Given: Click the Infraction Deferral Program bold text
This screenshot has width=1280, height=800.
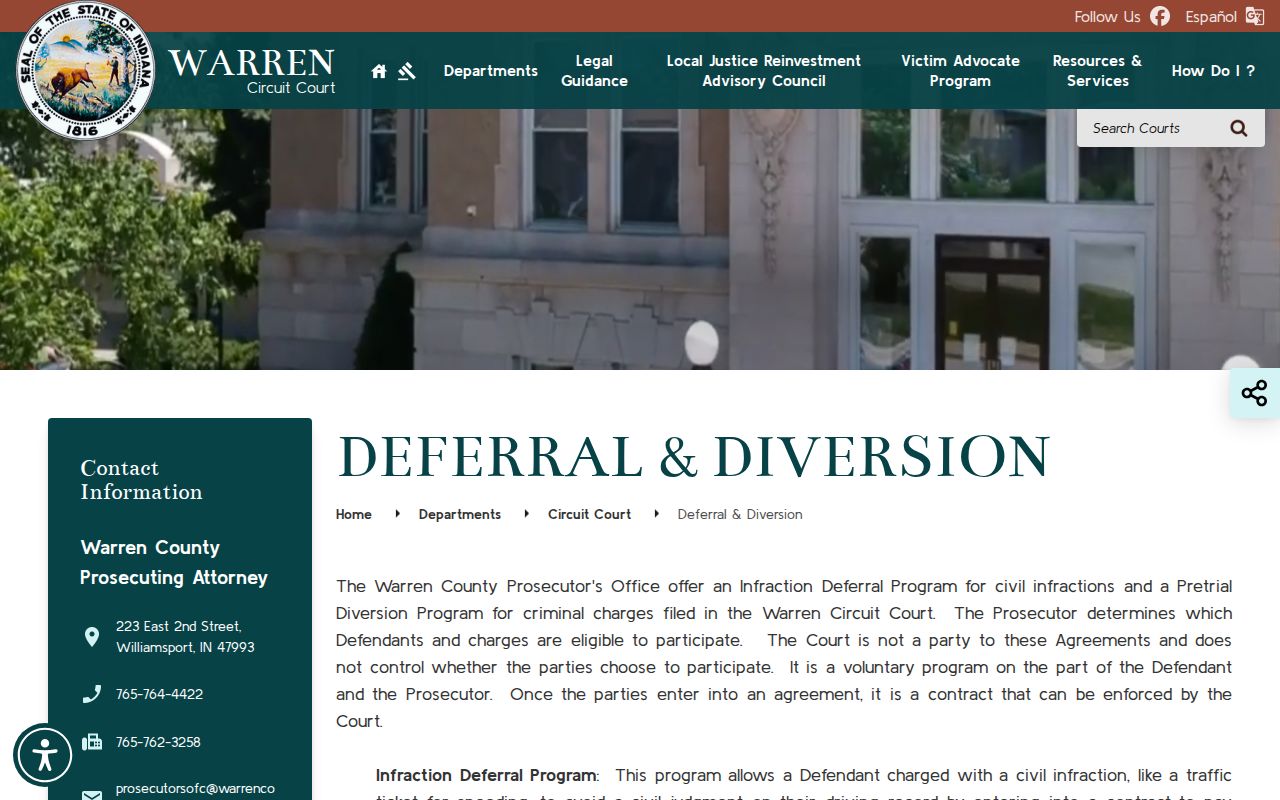Looking at the screenshot, I should (x=486, y=775).
